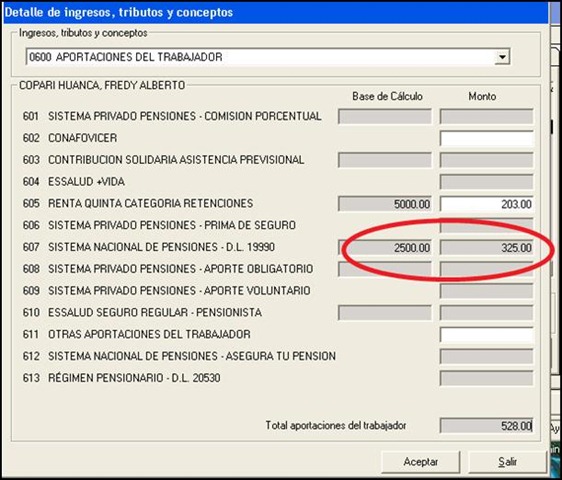Screen dimensions: 562x480
Task: Click the label 602 CONAFOVICER
Action: (70, 138)
